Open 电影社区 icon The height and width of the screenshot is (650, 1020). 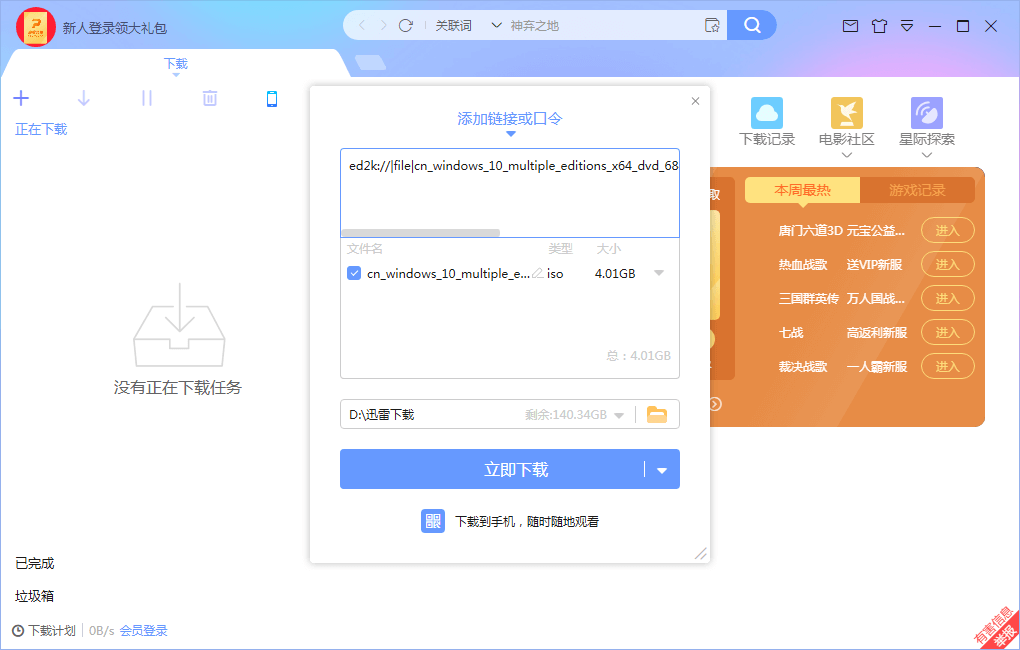[847, 113]
